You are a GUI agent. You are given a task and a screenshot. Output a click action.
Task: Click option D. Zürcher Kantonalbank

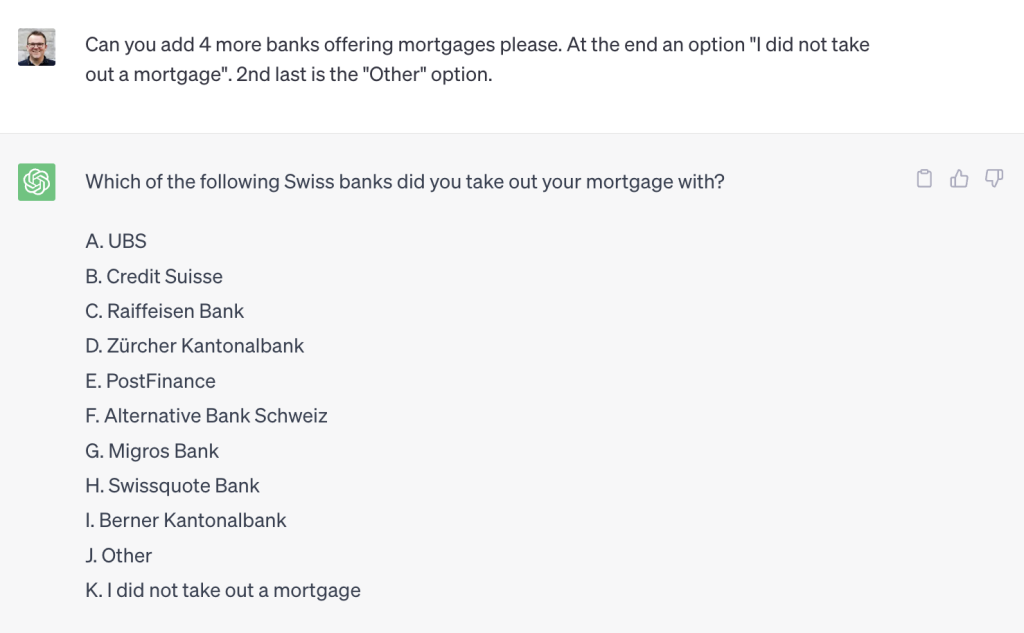[x=194, y=346]
